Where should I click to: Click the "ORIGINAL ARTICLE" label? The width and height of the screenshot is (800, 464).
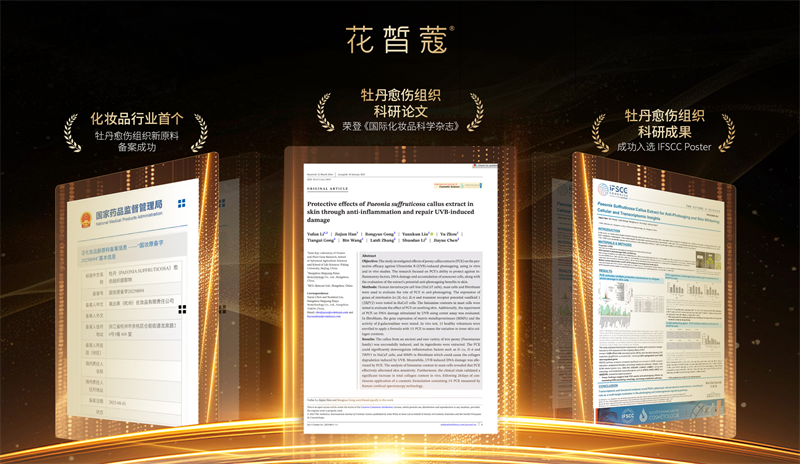click(328, 189)
